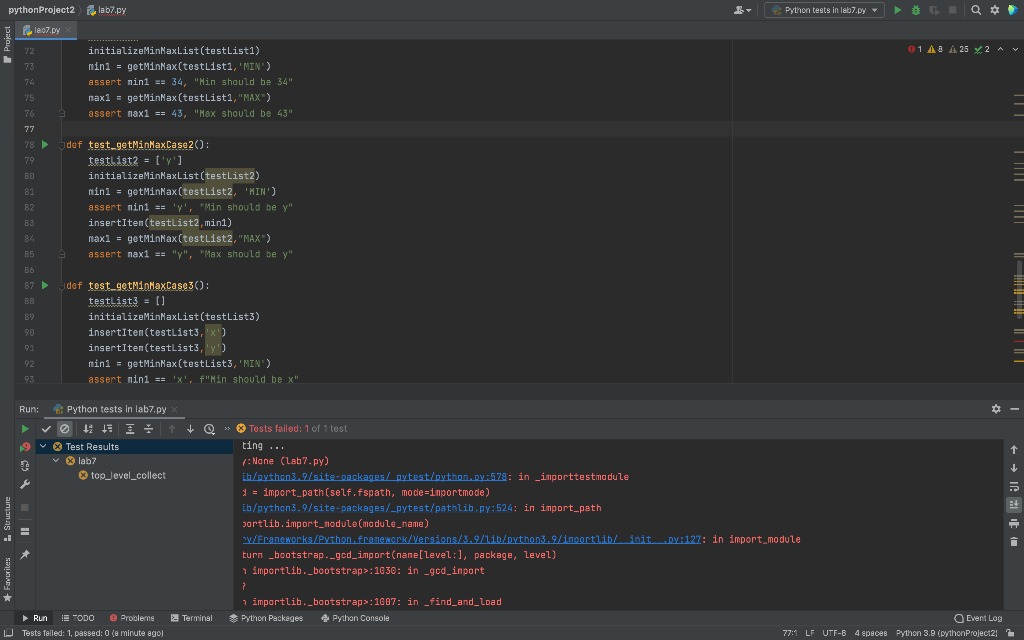Screen dimensions: 1024x640
Task: Open Search Everywhere magnifier icon
Action: pyautogui.click(x=976, y=10)
